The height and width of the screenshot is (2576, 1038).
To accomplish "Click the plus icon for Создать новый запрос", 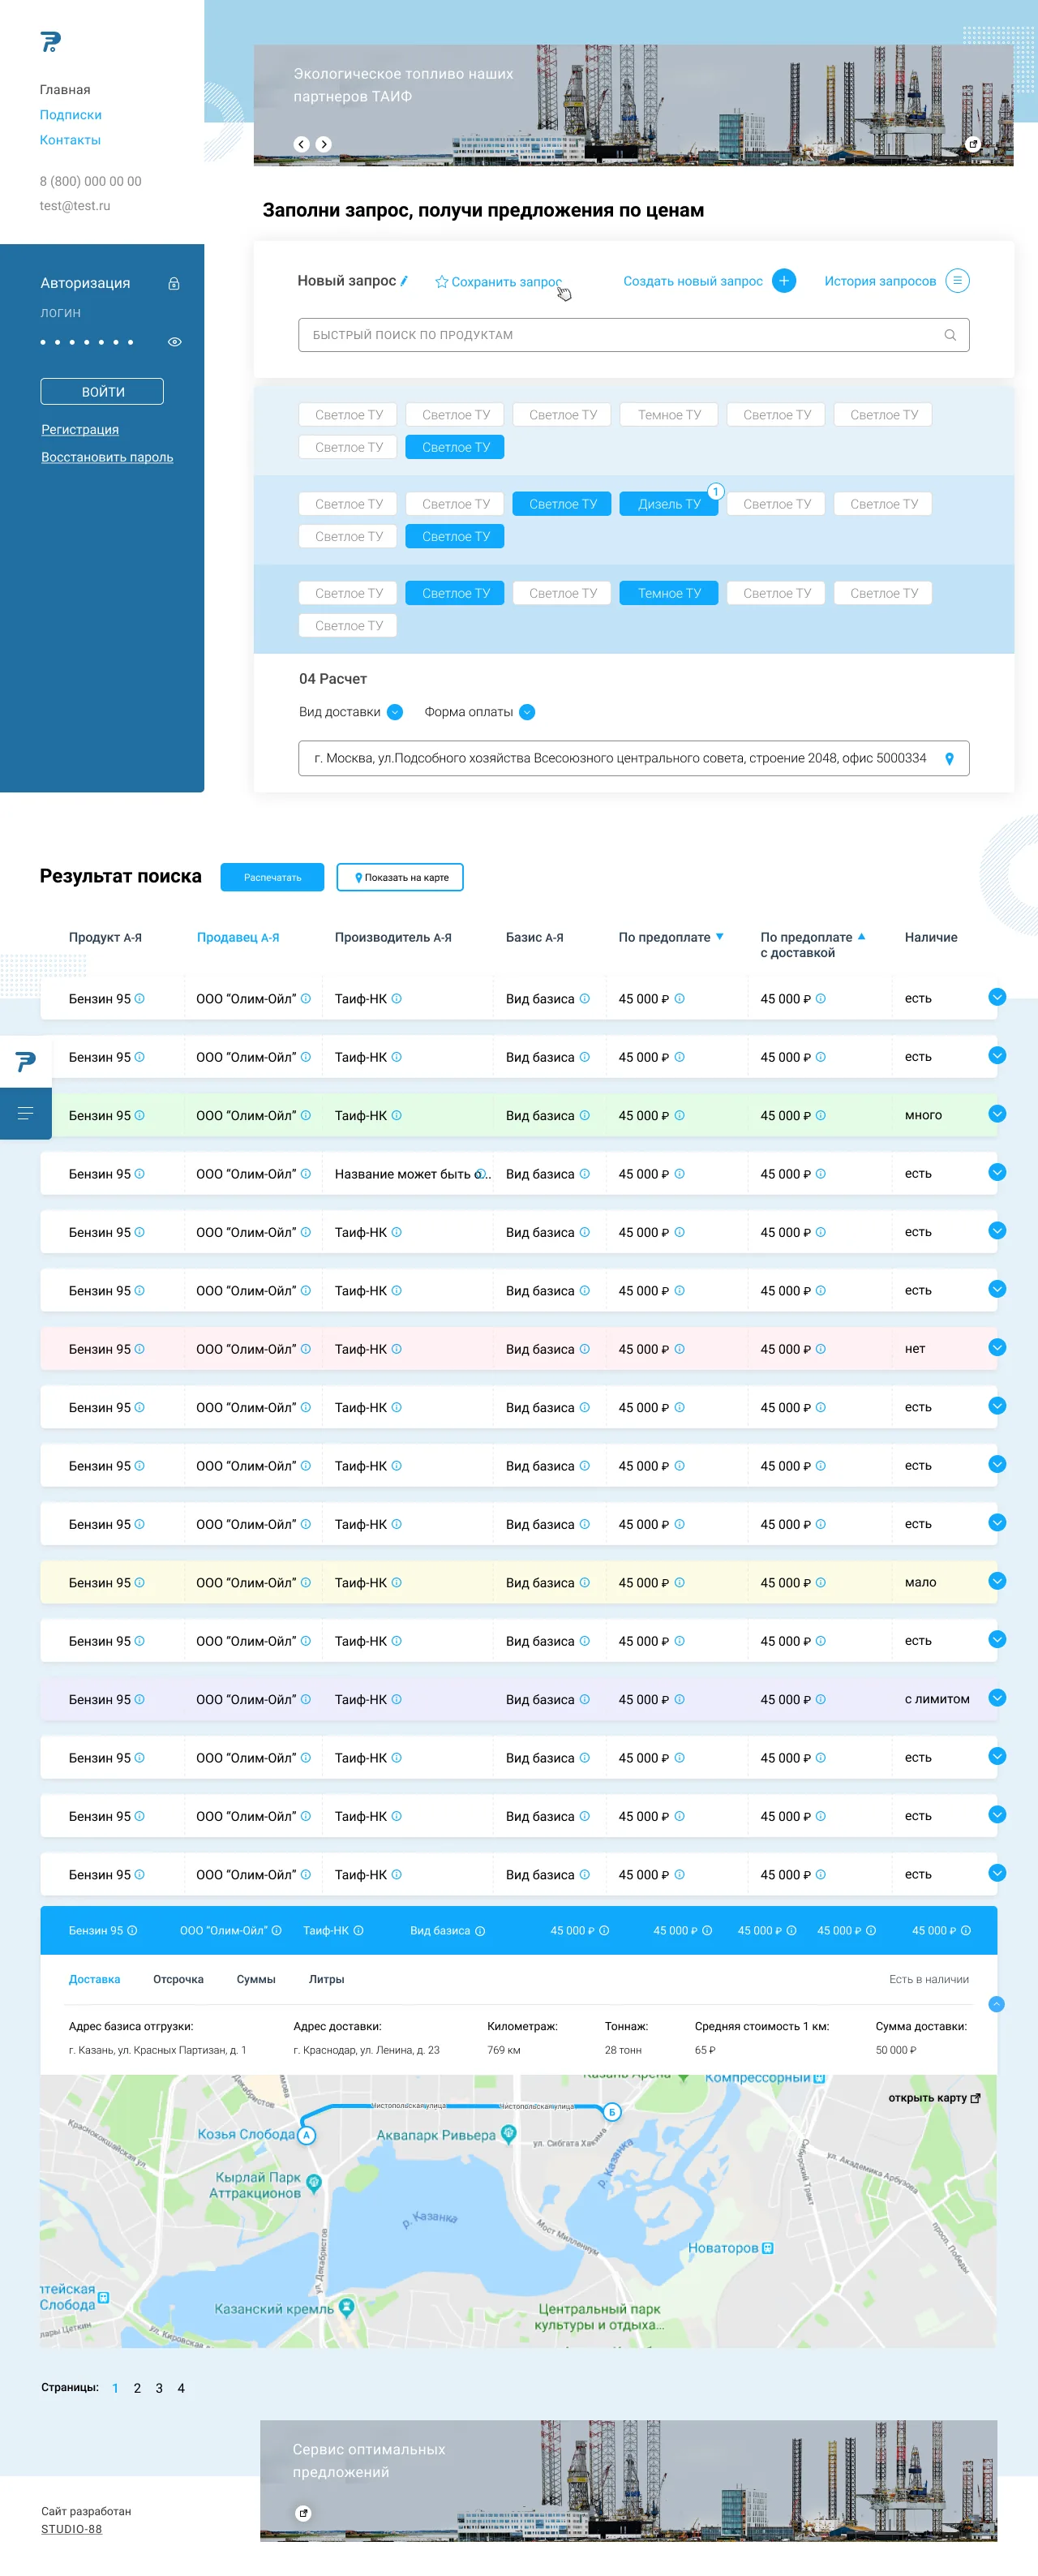I will point(784,281).
